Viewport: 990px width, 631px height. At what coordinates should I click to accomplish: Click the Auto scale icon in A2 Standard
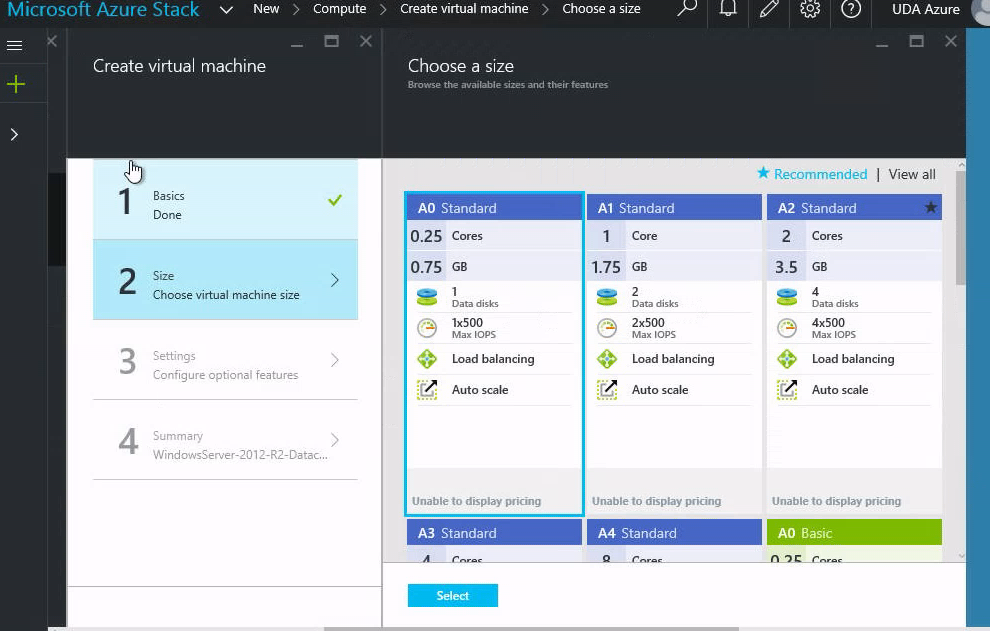787,390
